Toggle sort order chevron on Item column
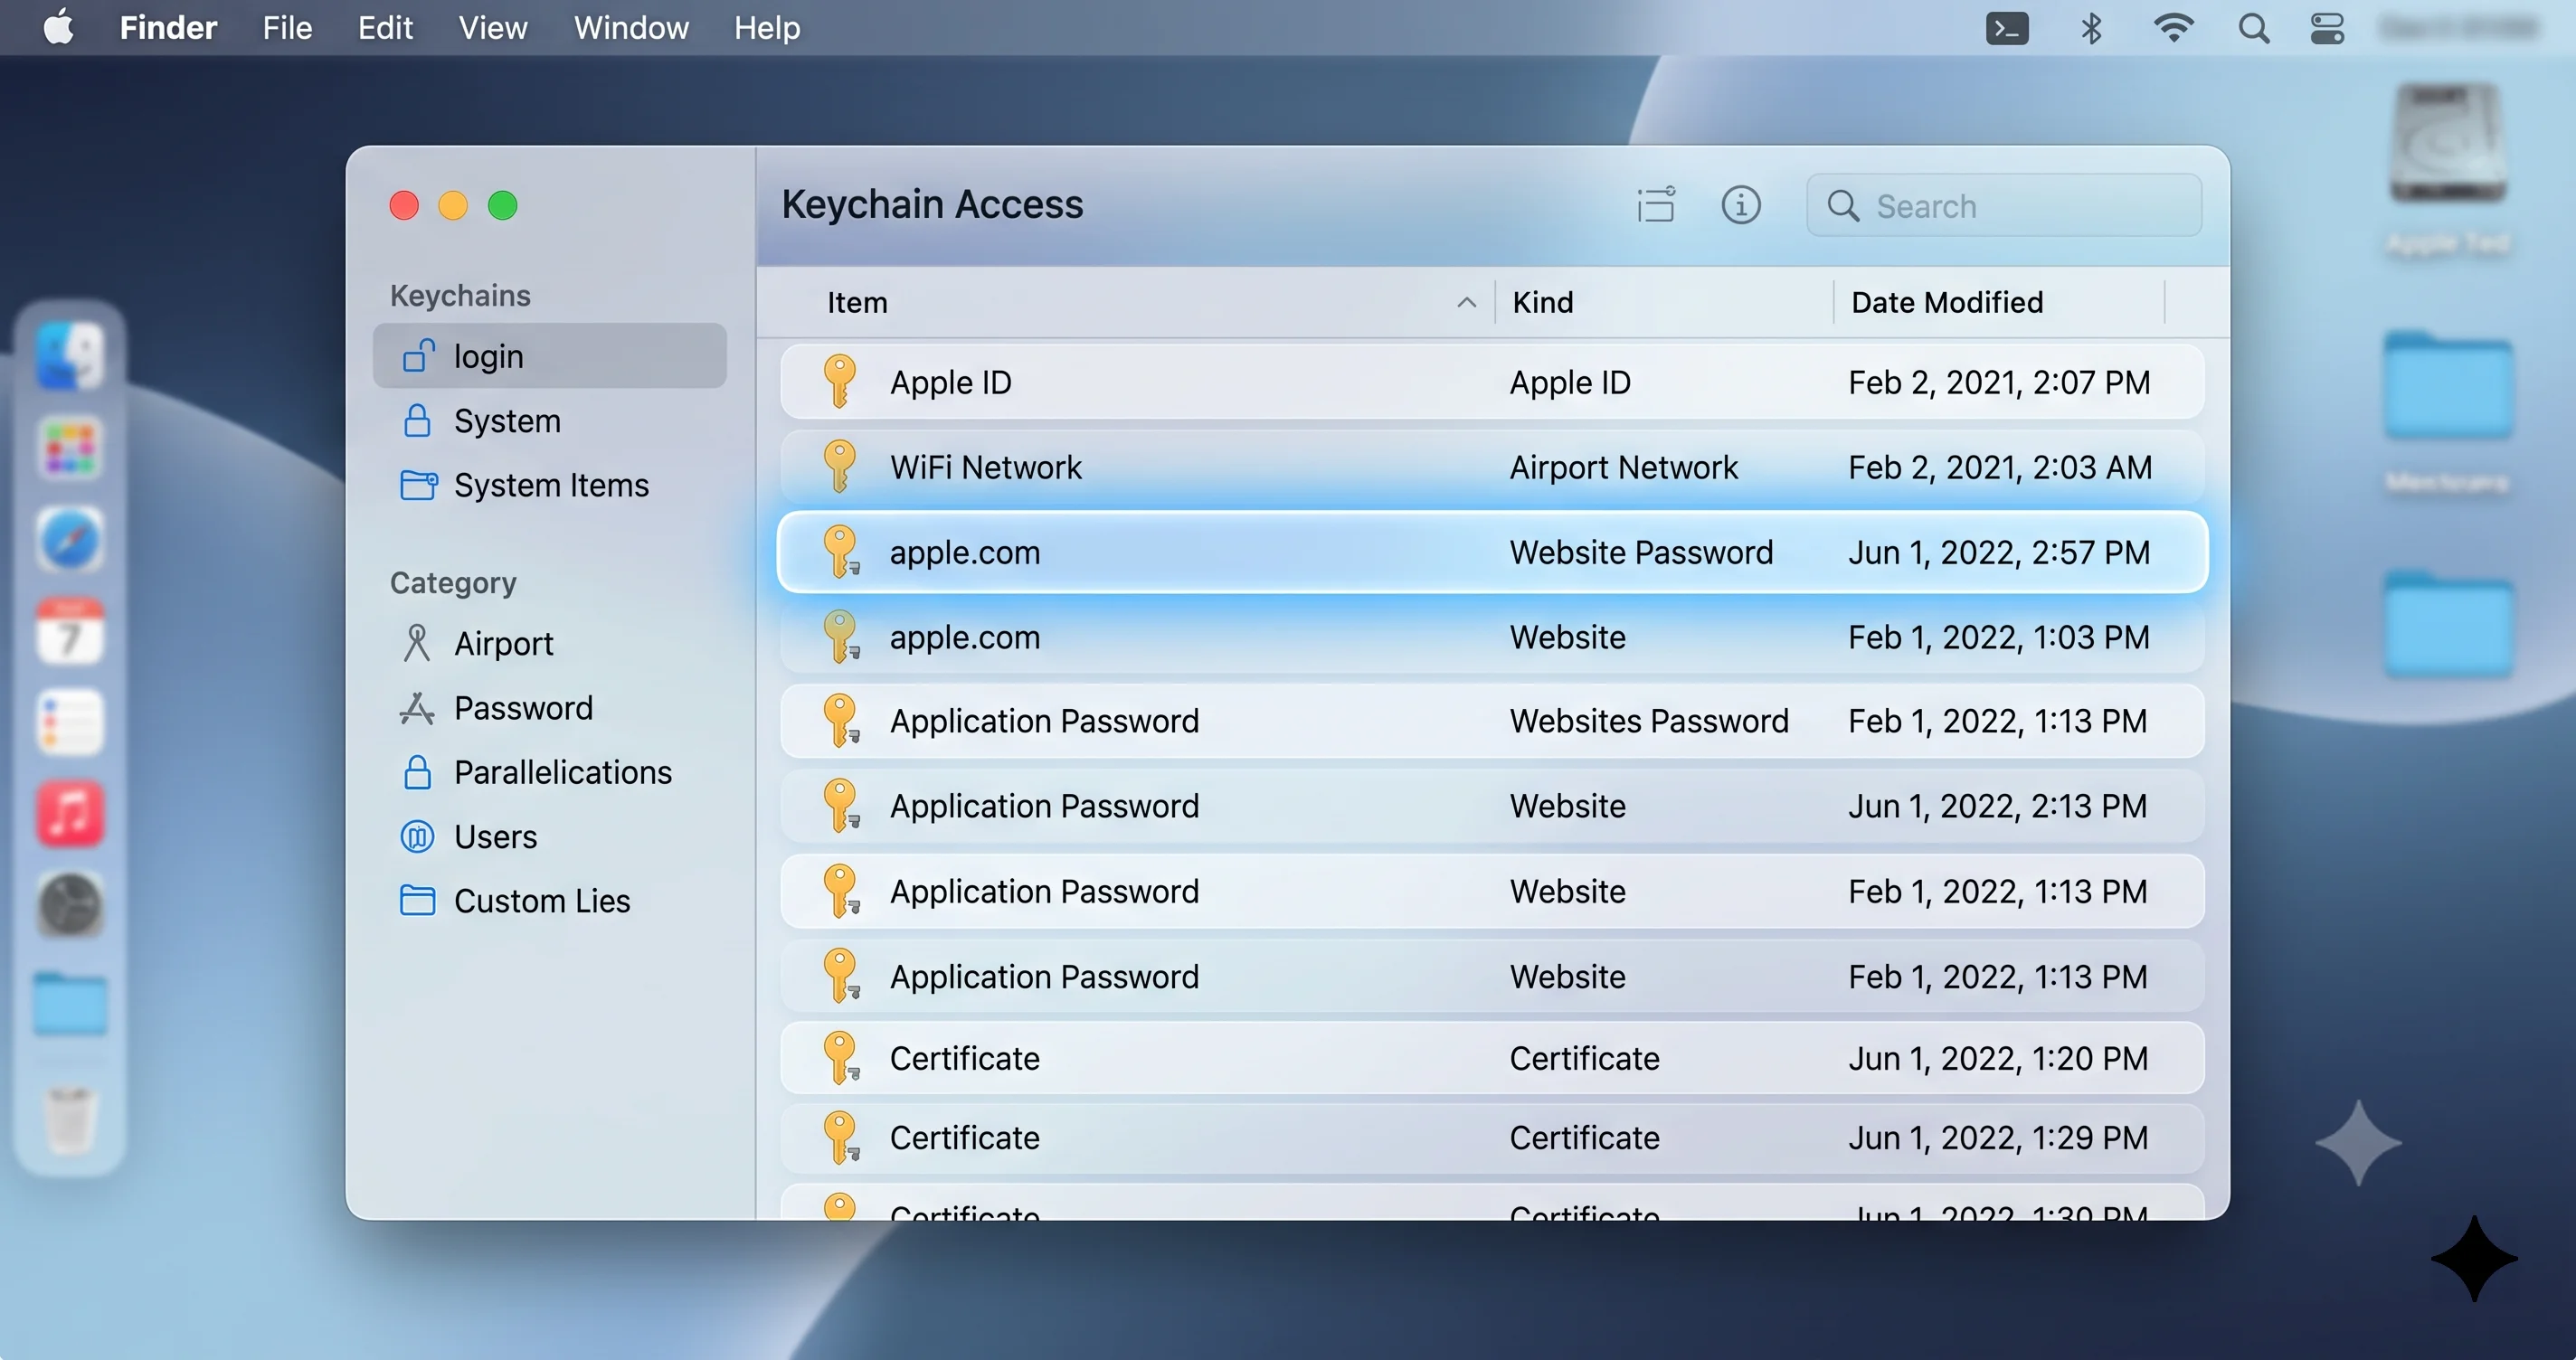Image resolution: width=2576 pixels, height=1360 pixels. pyautogui.click(x=1466, y=302)
